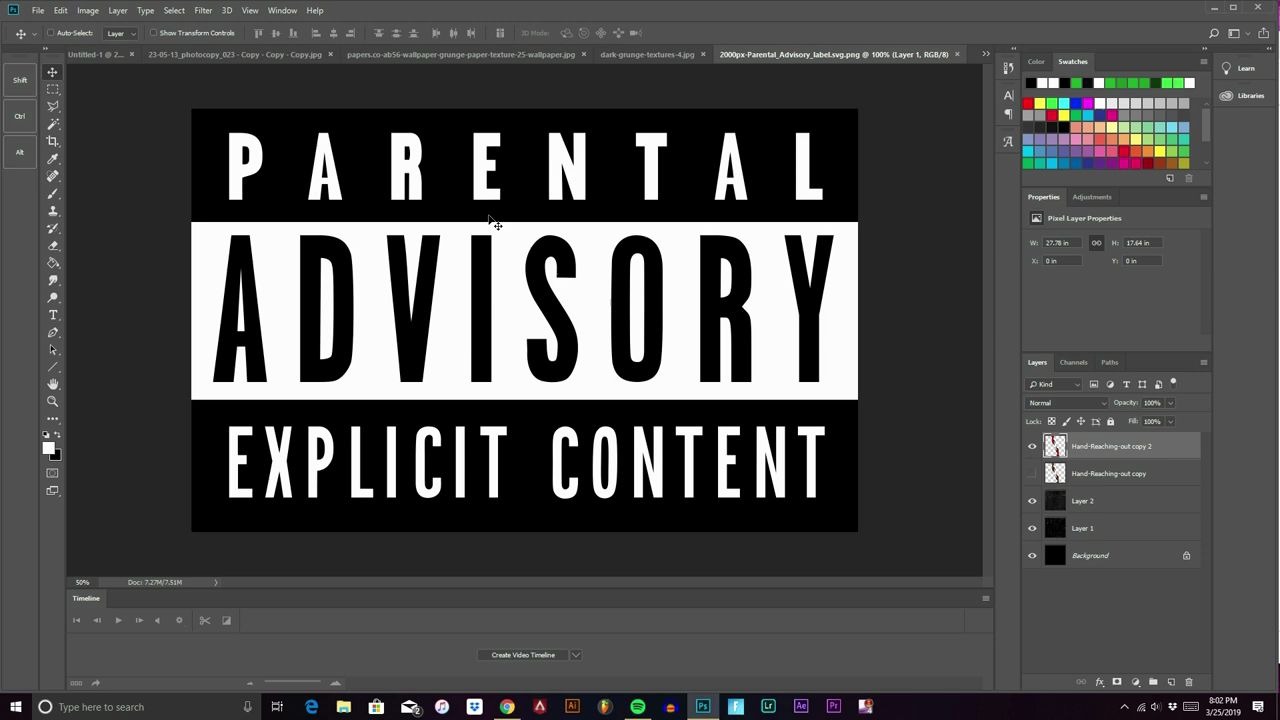Image resolution: width=1280 pixels, height=720 pixels.
Task: Enable the Auto-Select checkbox
Action: [x=51, y=33]
